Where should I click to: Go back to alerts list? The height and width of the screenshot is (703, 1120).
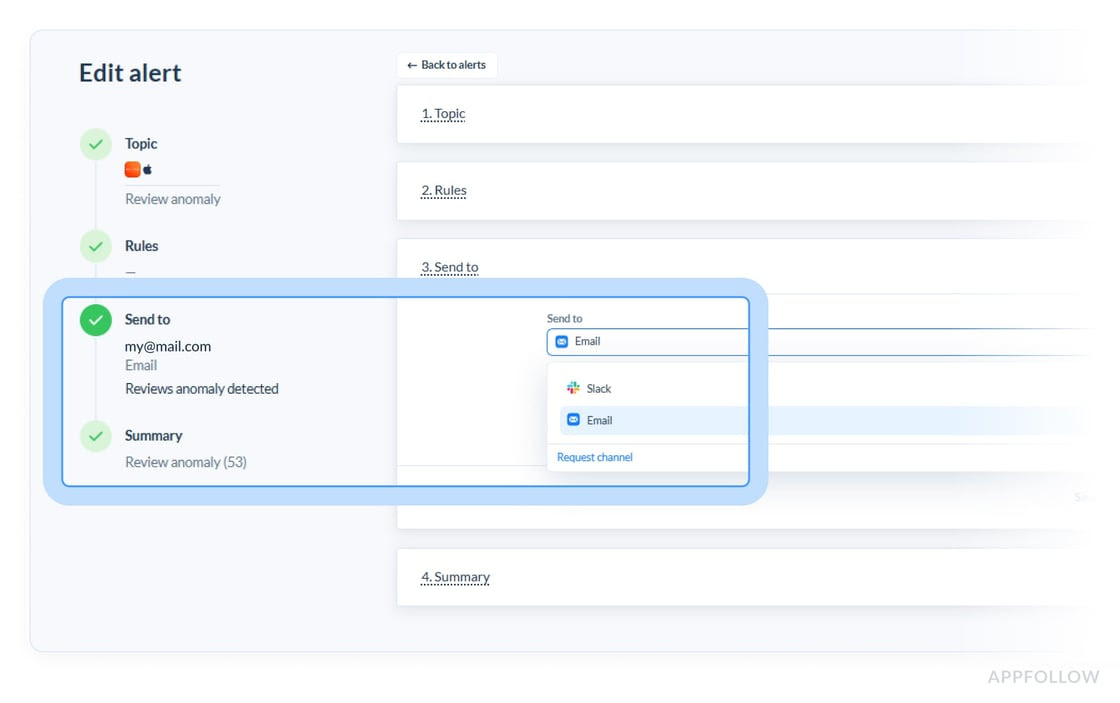click(447, 65)
